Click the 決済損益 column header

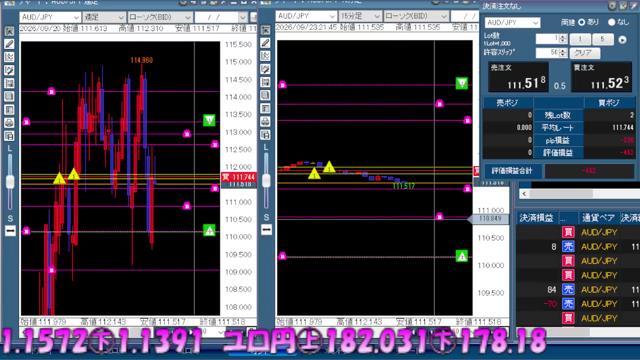(536, 218)
